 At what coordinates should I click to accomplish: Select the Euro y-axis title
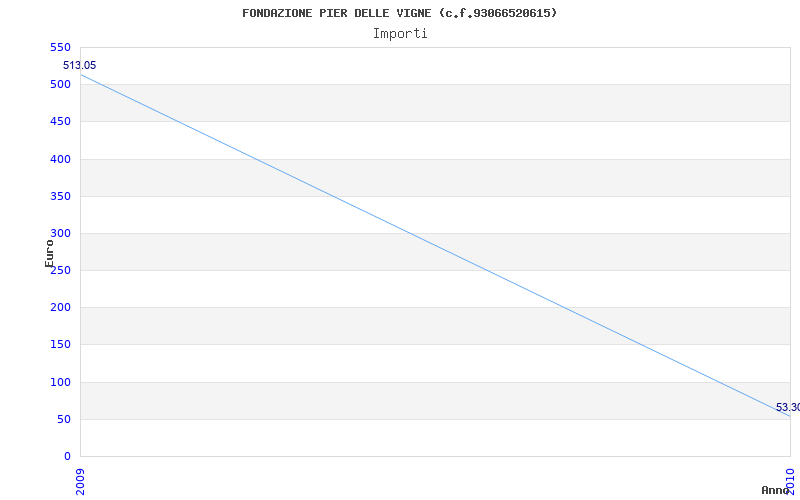[x=49, y=252]
